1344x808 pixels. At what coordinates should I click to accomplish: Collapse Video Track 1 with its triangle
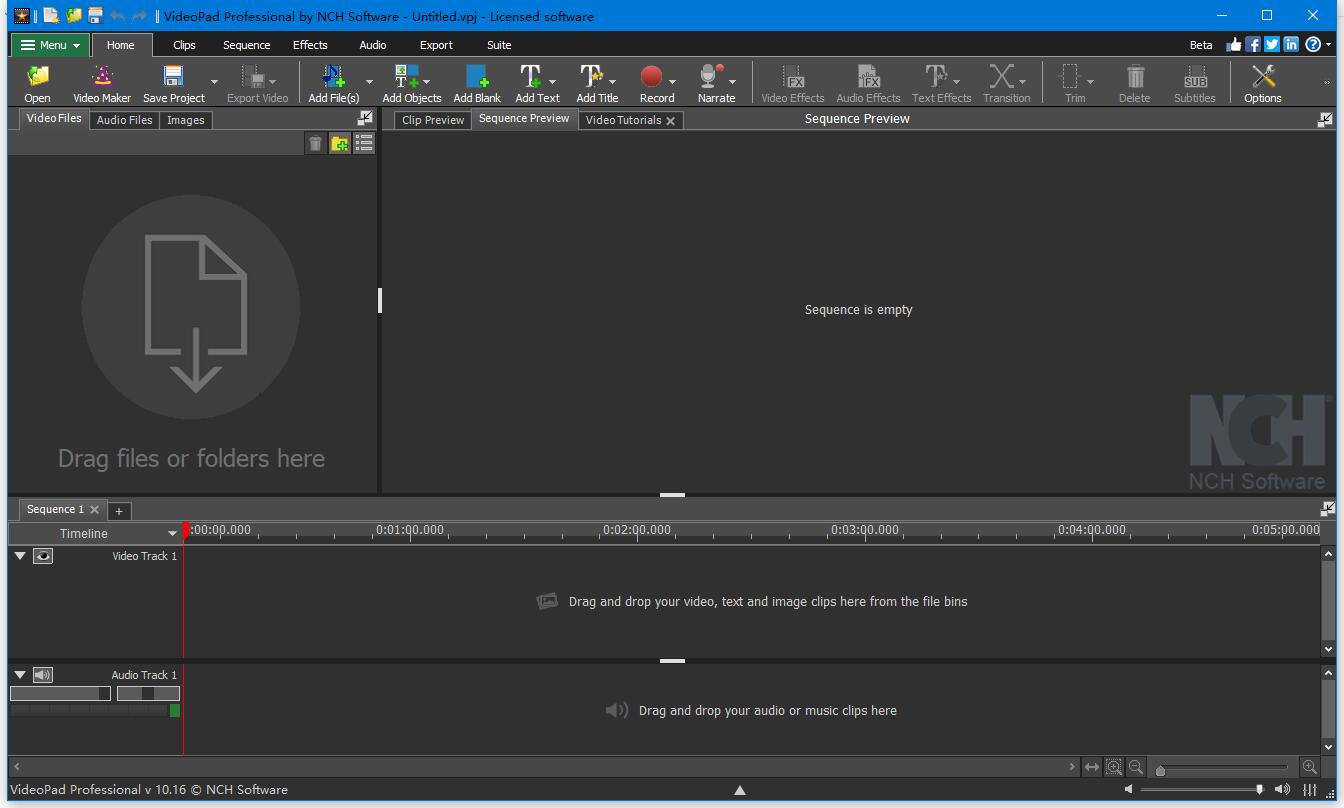19,556
